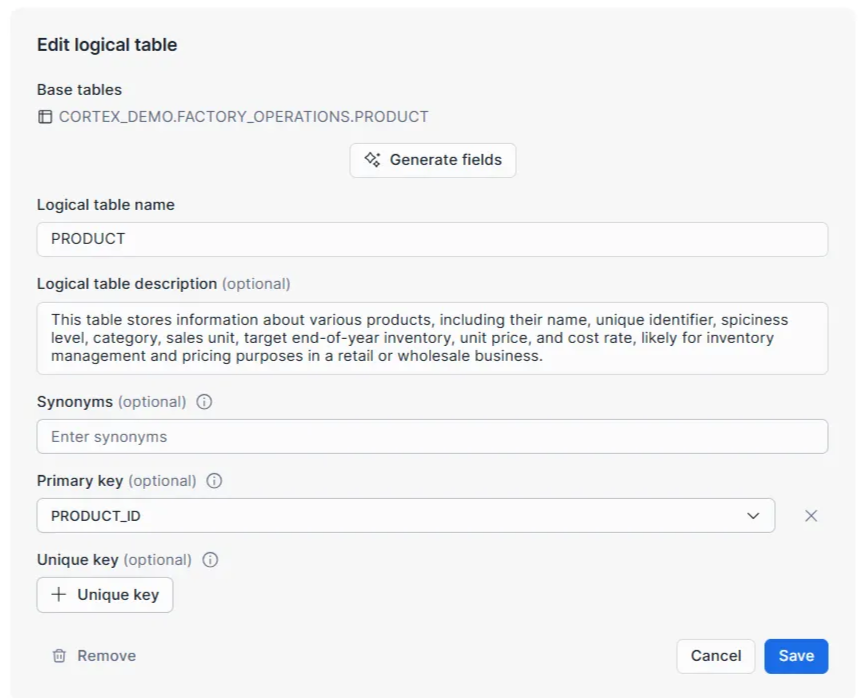The image size is (862, 698).
Task: Click the Edit logical table heading
Action: 107,45
